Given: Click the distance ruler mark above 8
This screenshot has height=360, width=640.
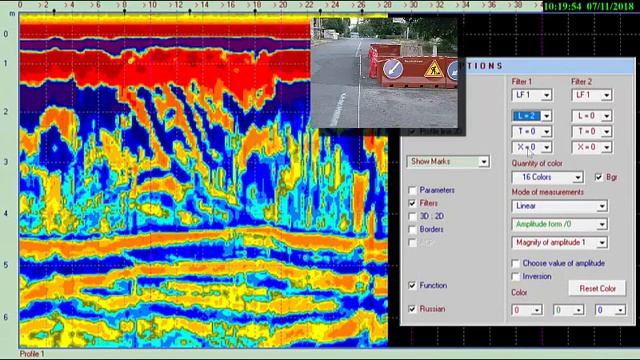Looking at the screenshot, I should (124, 12).
